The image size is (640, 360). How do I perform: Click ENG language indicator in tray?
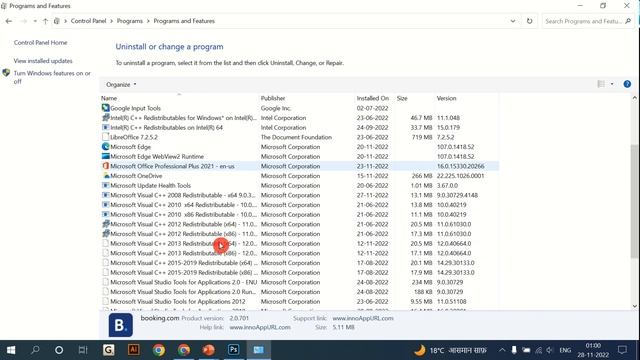pyautogui.click(x=565, y=350)
